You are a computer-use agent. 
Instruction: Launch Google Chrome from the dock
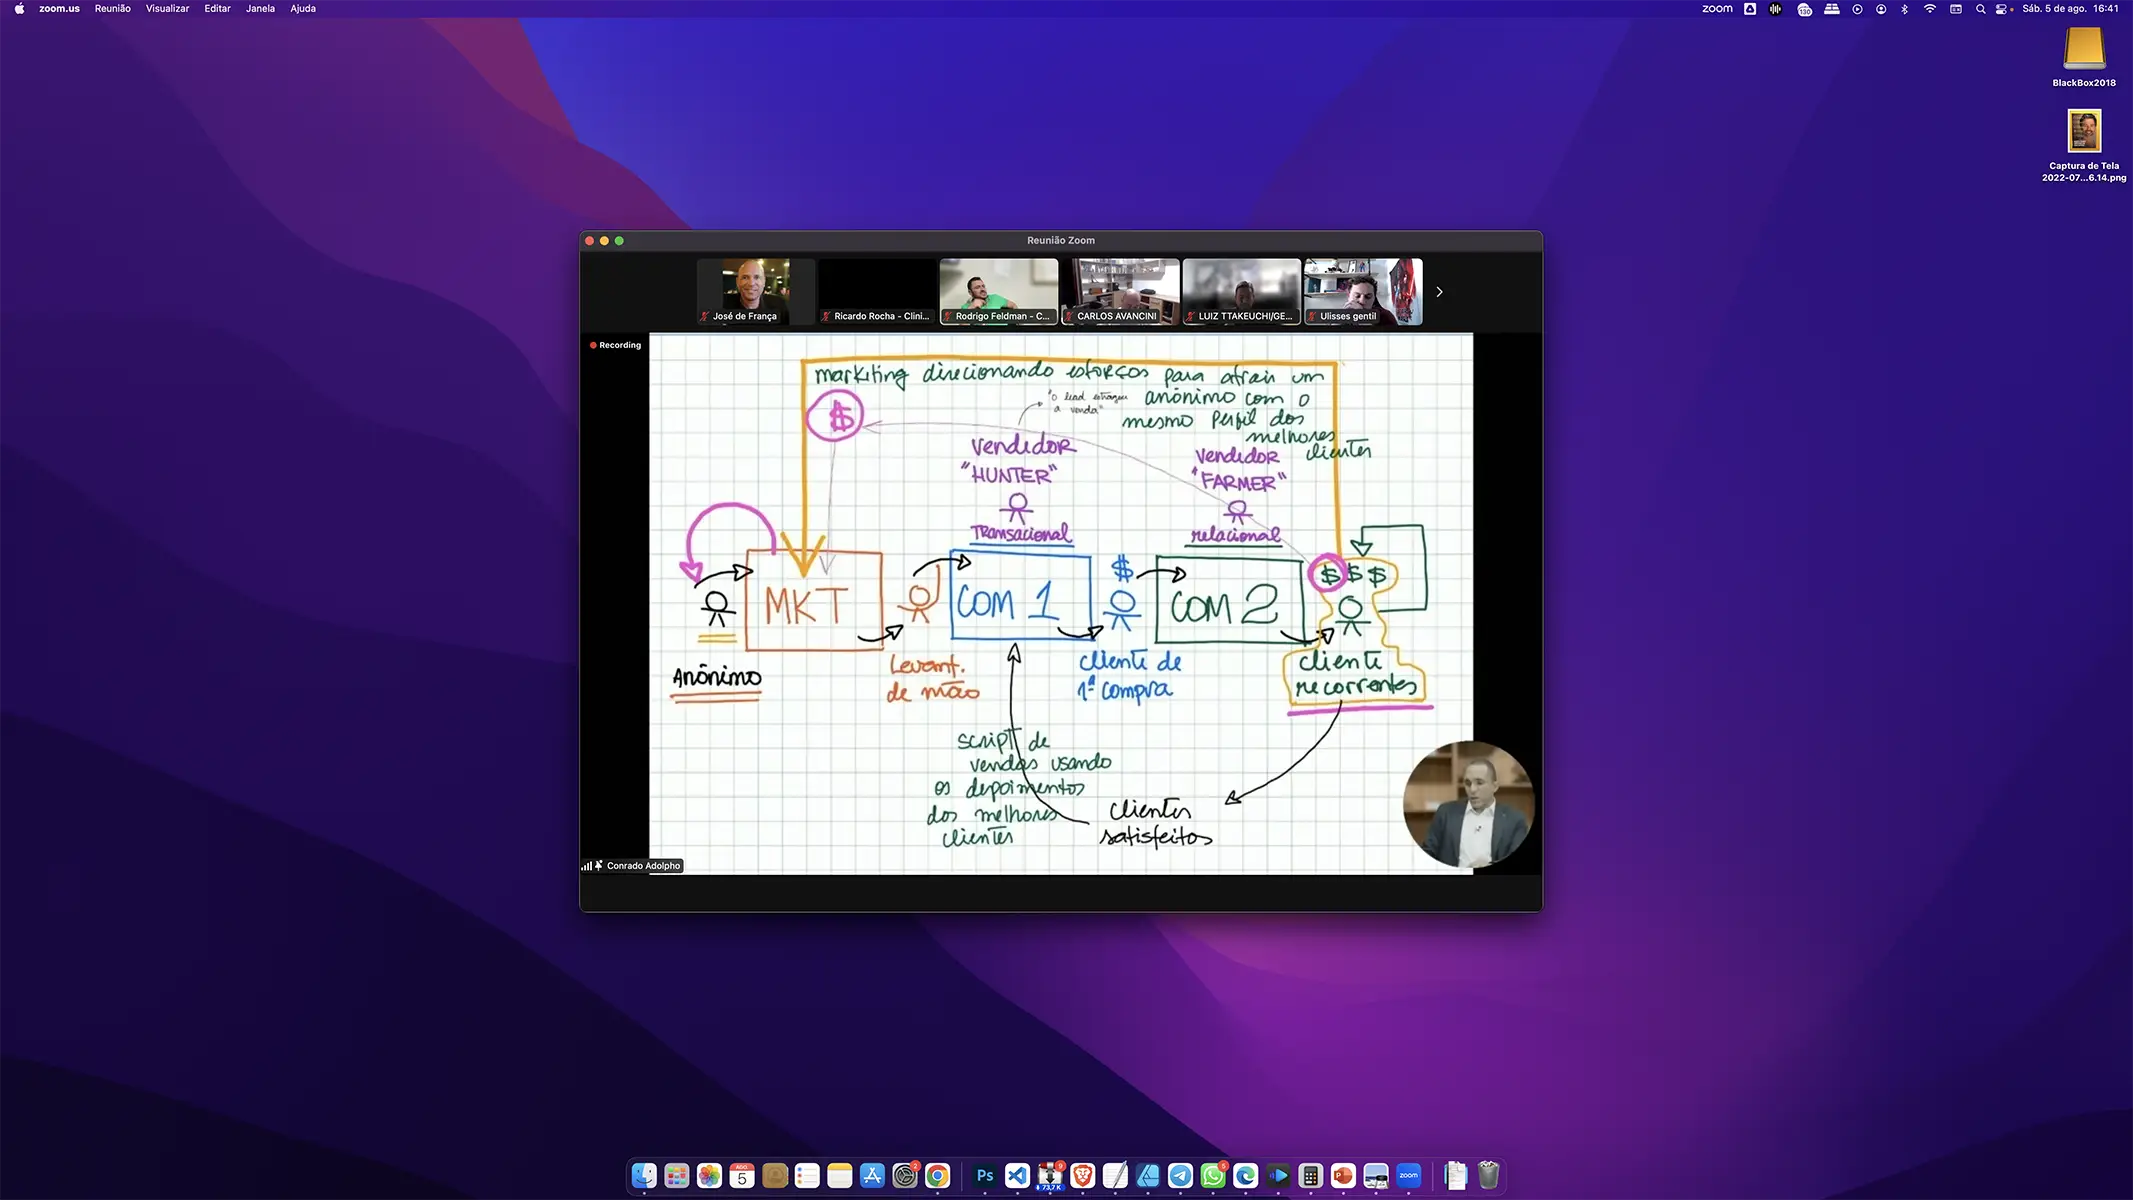(937, 1176)
